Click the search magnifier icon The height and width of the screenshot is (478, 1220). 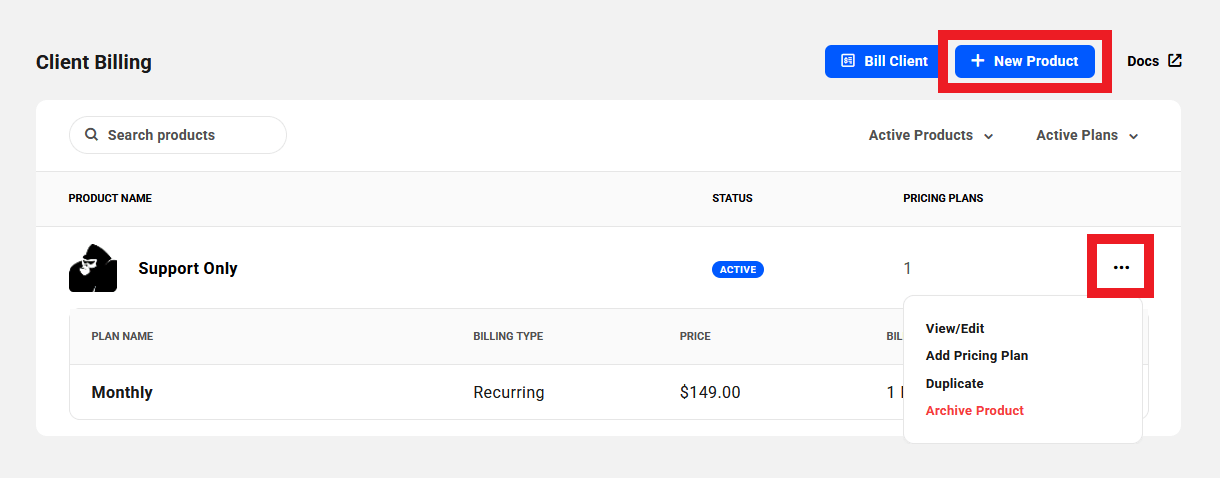(x=91, y=134)
